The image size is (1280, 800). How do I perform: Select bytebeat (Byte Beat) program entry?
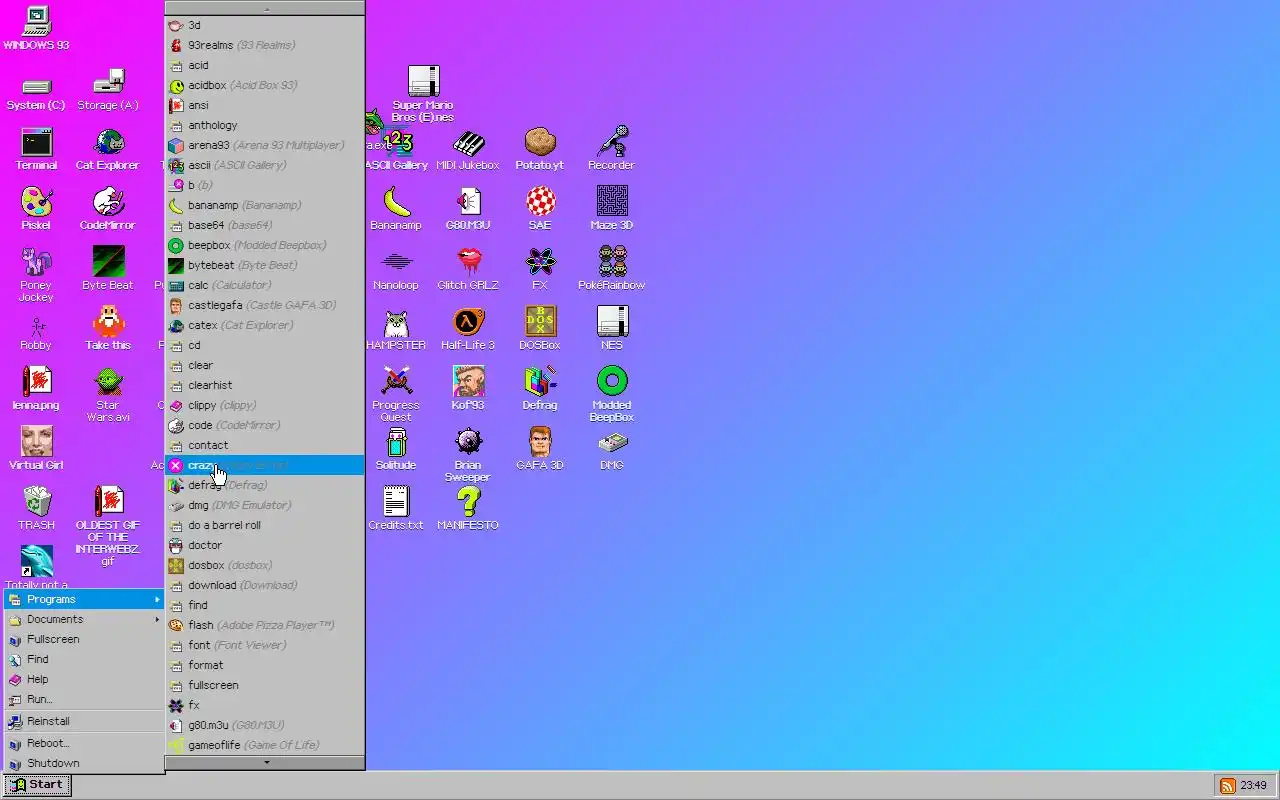coord(265,265)
